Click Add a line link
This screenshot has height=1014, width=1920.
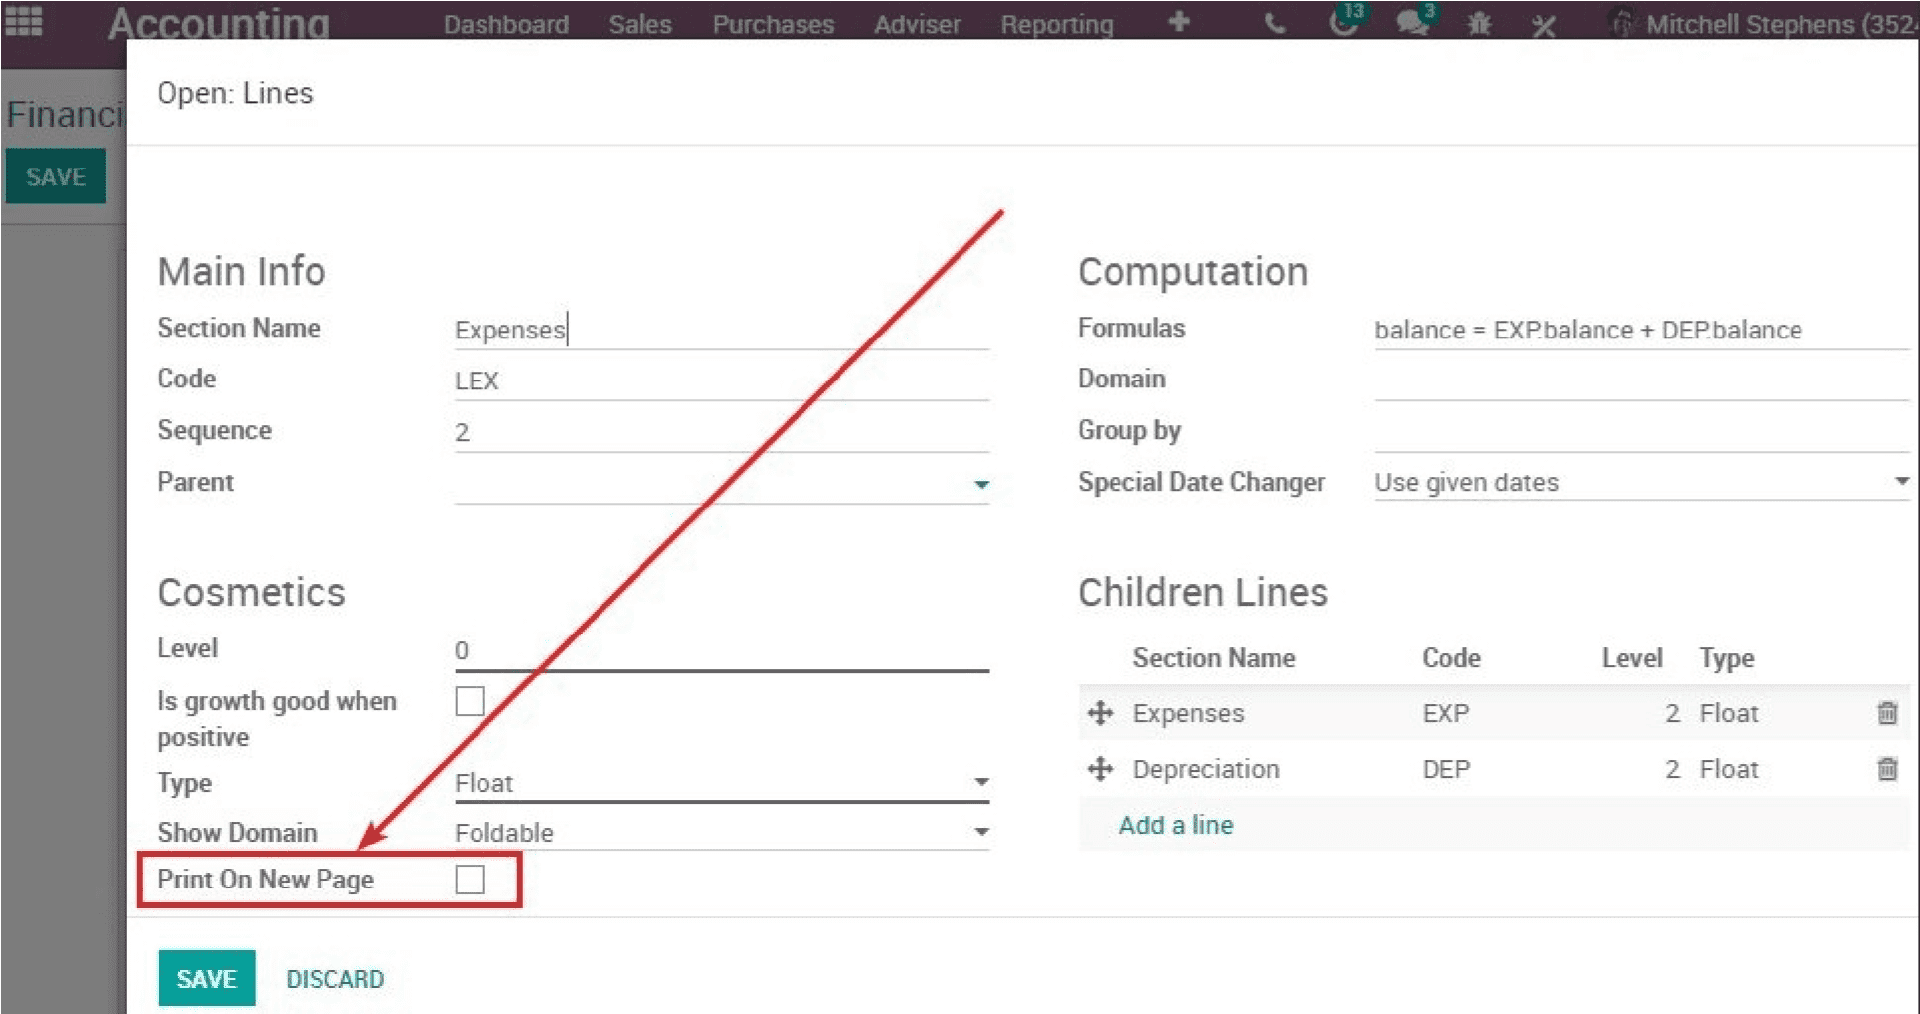(1176, 825)
